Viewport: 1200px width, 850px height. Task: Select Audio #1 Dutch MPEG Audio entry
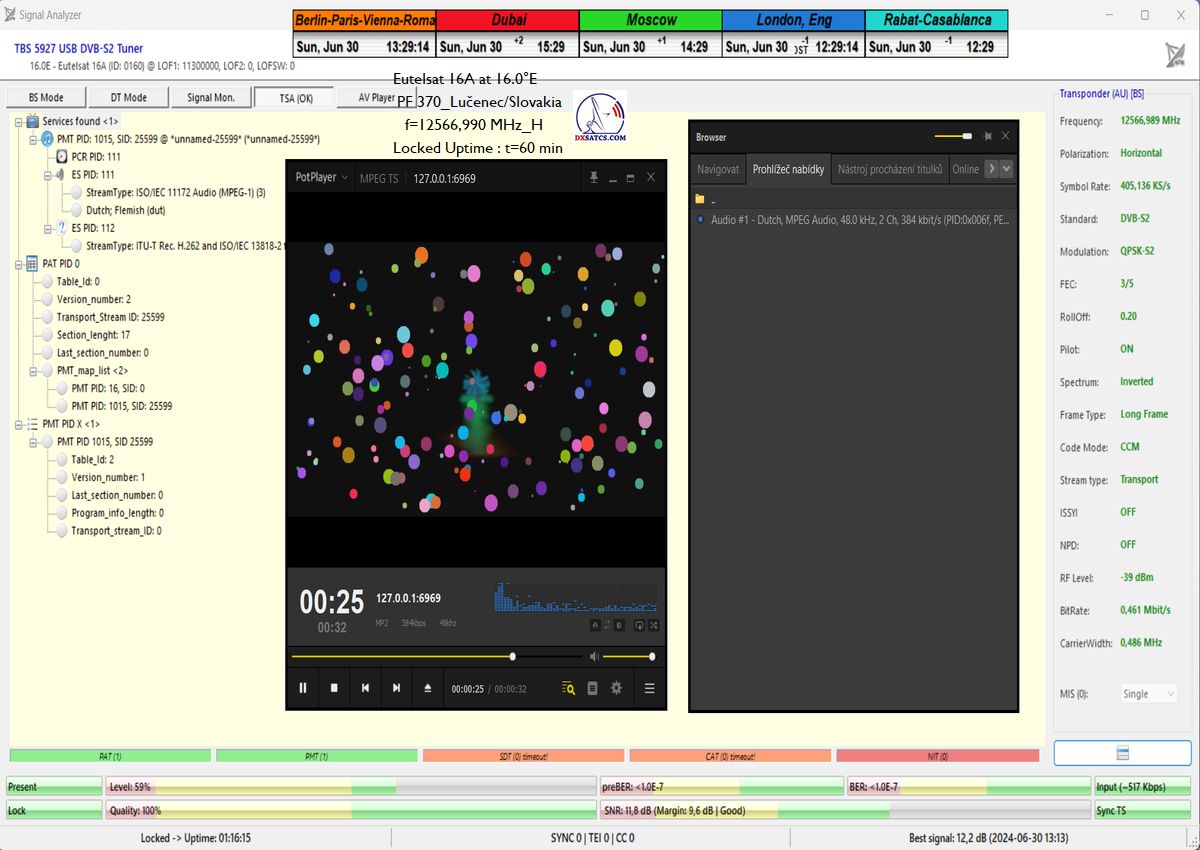850,219
